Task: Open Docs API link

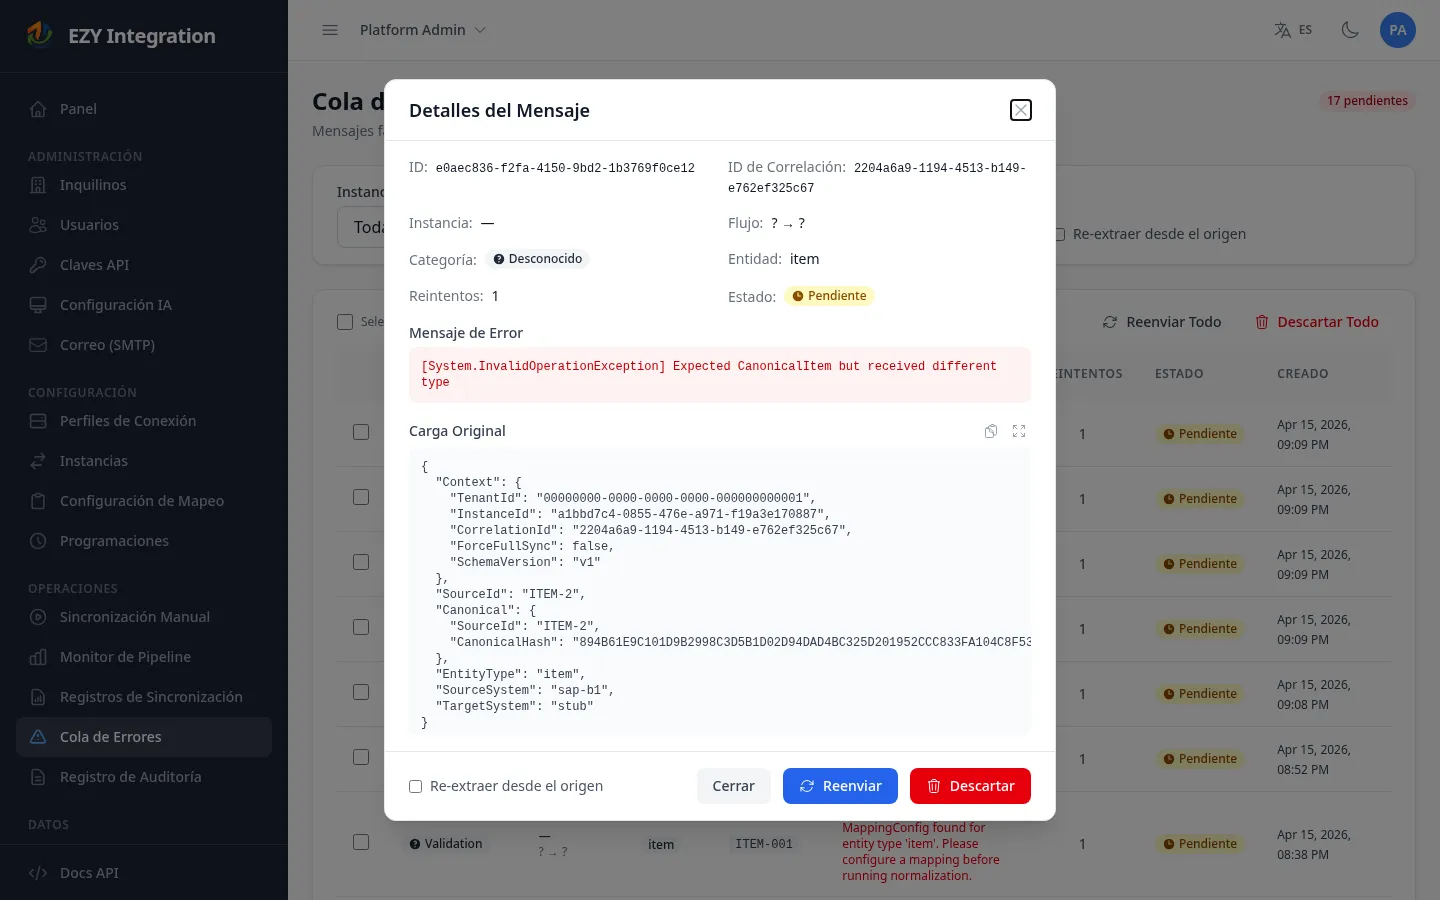Action: coord(144,873)
